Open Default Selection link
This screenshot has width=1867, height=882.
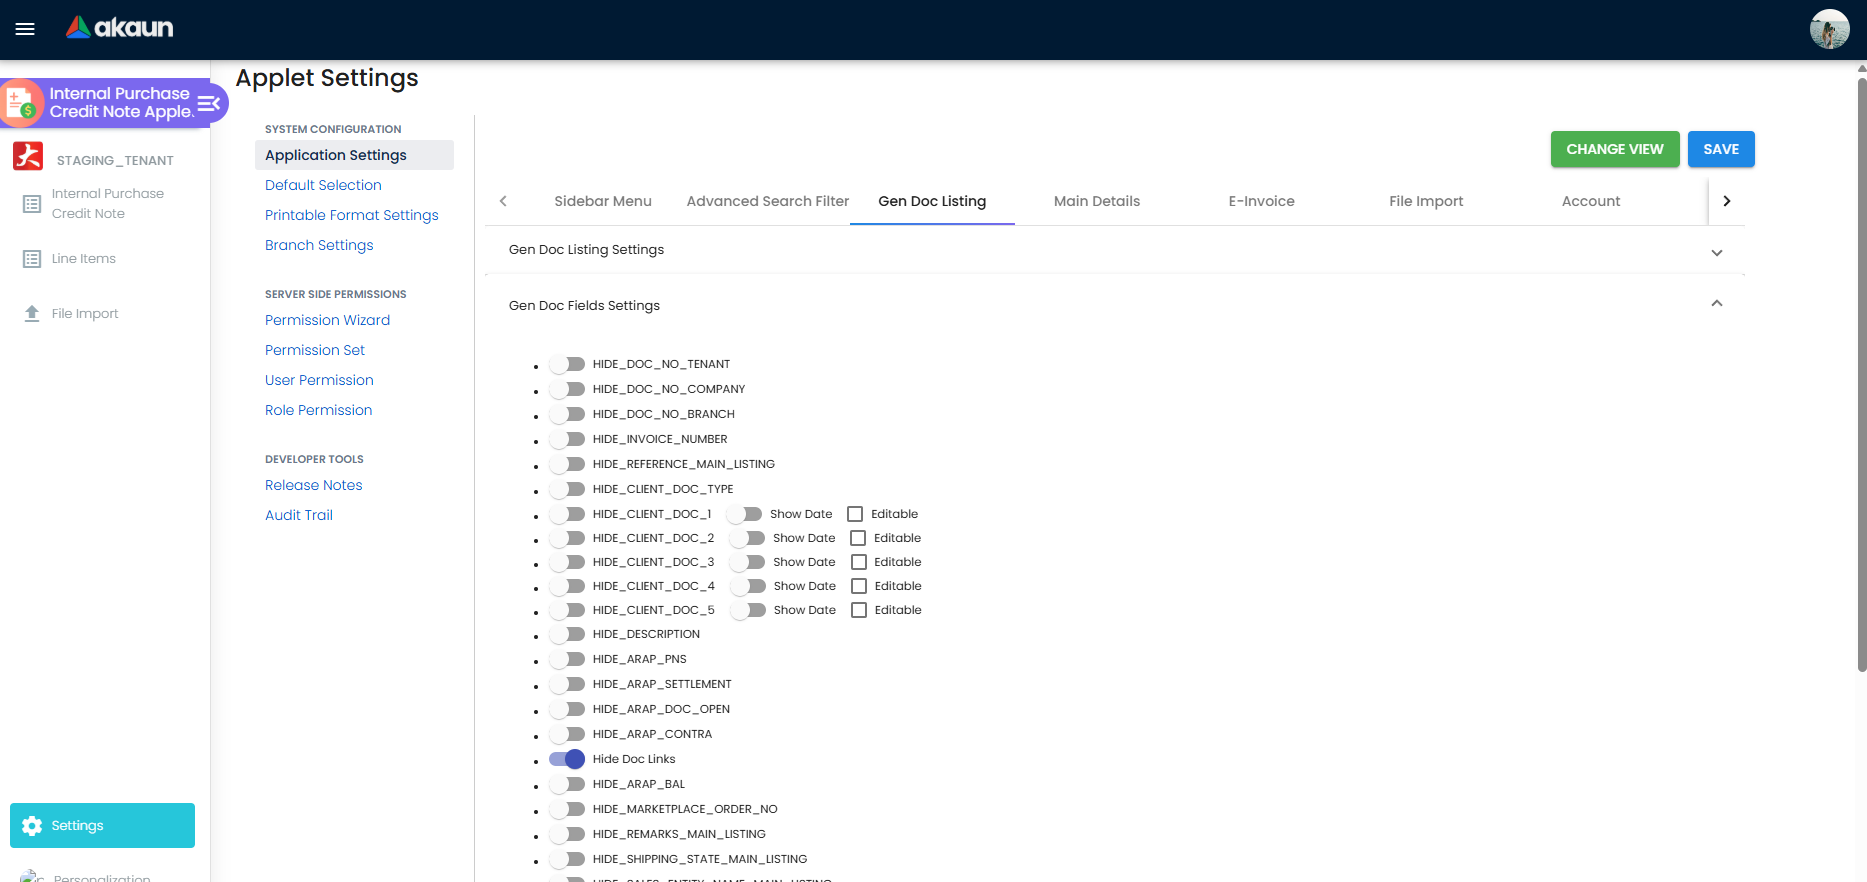(x=323, y=185)
